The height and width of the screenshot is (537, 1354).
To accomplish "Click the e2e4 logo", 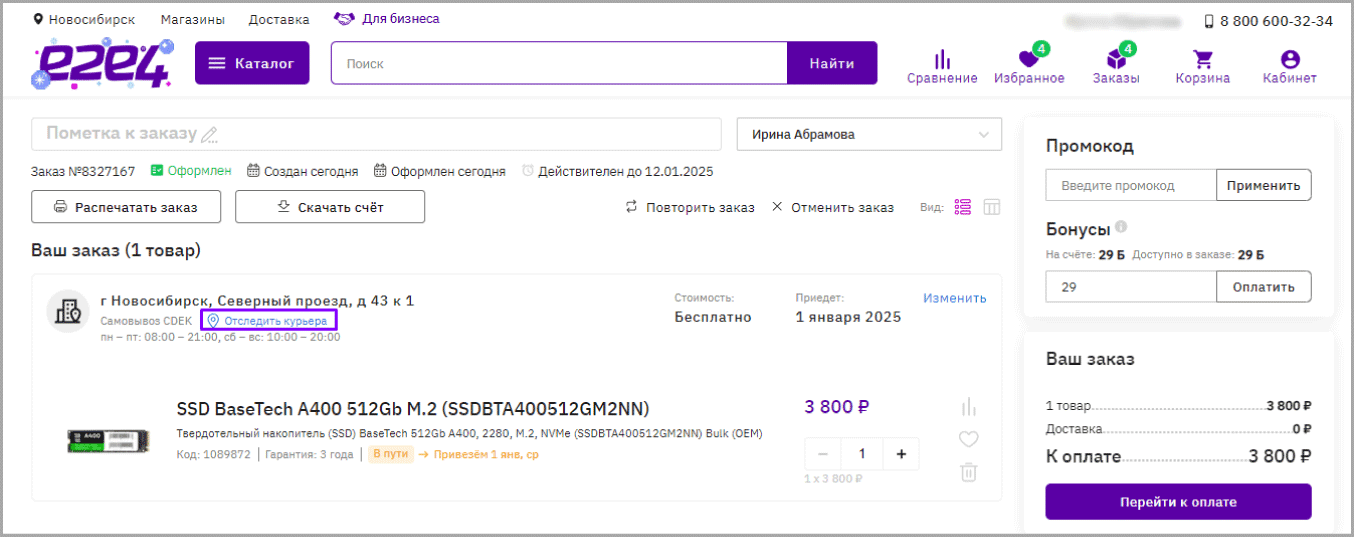I will coord(101,63).
